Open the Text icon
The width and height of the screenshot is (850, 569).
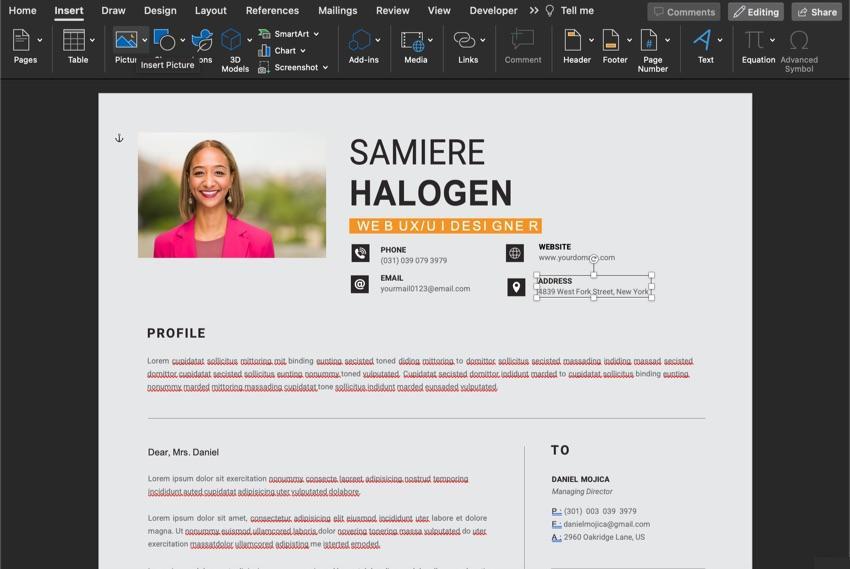point(701,40)
